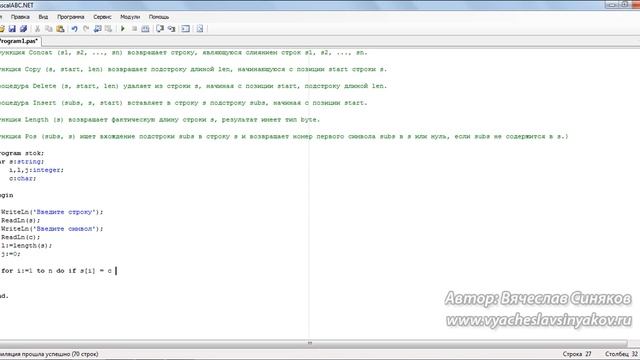Undo the last edit via toolbar arrow
Viewport: 640px width, 360px height.
(74, 29)
